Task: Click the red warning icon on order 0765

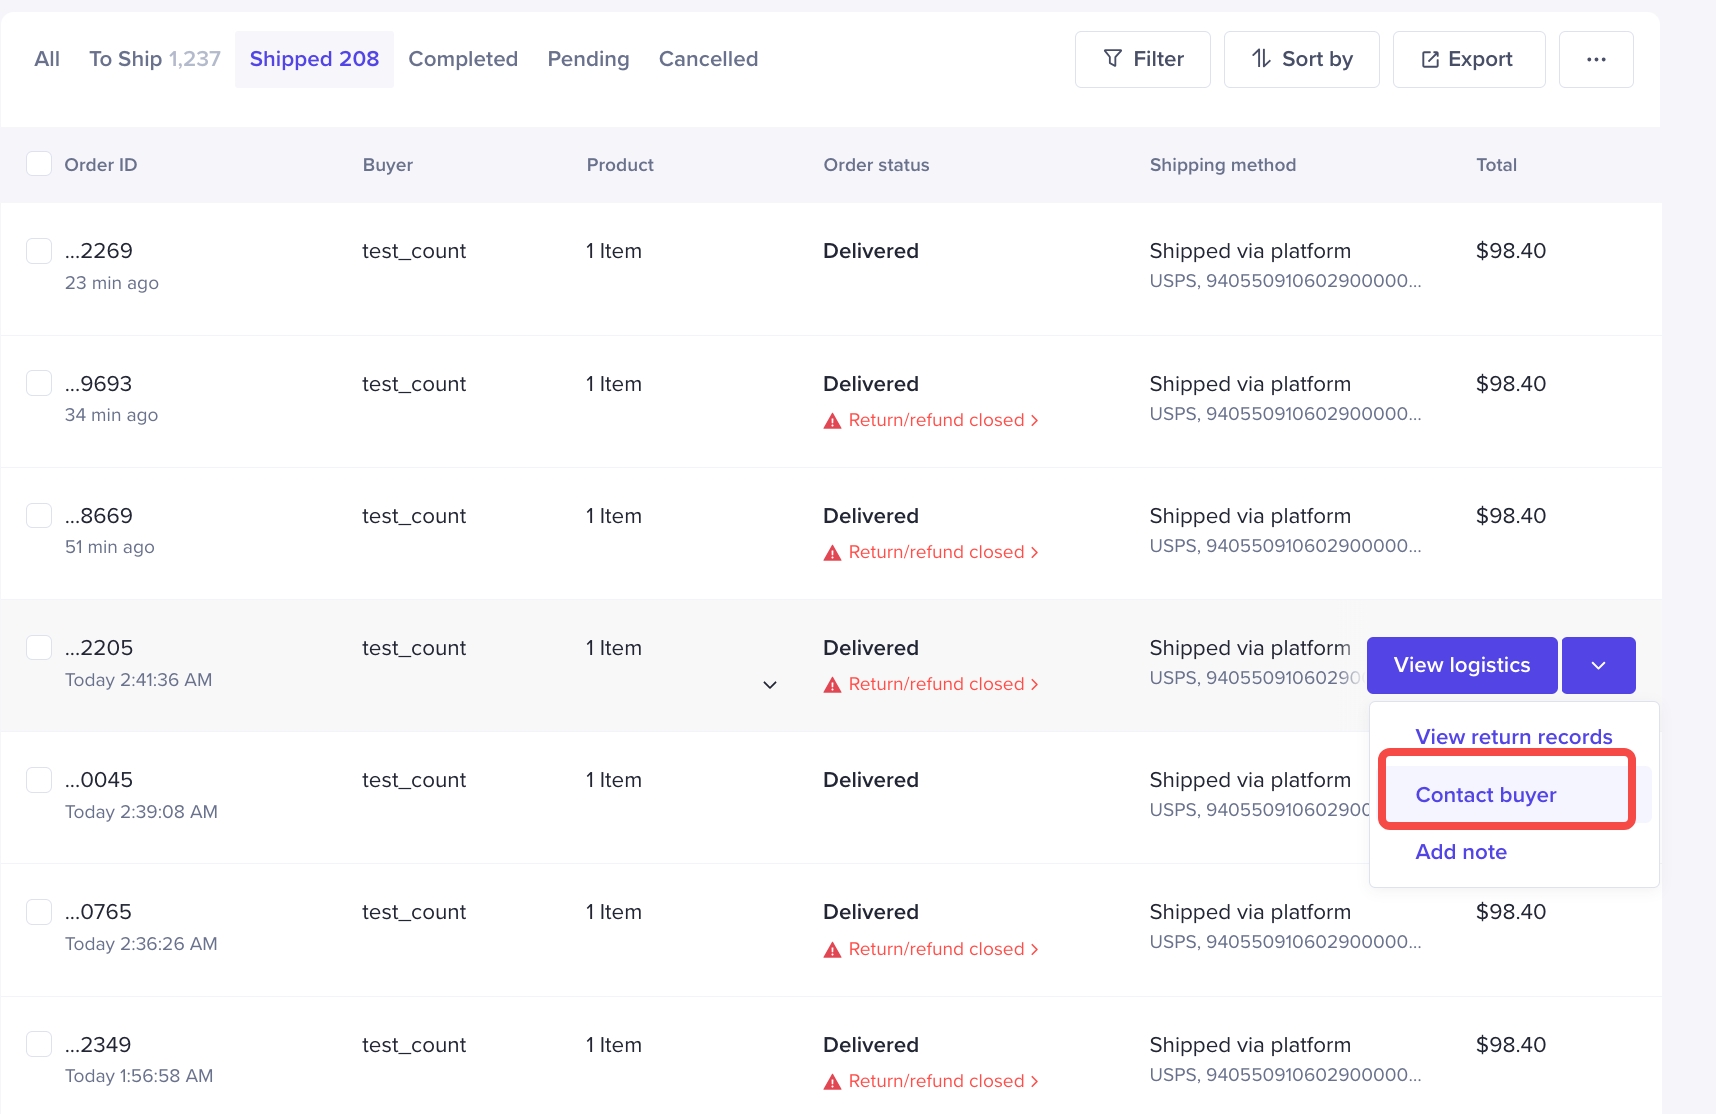Action: [832, 950]
